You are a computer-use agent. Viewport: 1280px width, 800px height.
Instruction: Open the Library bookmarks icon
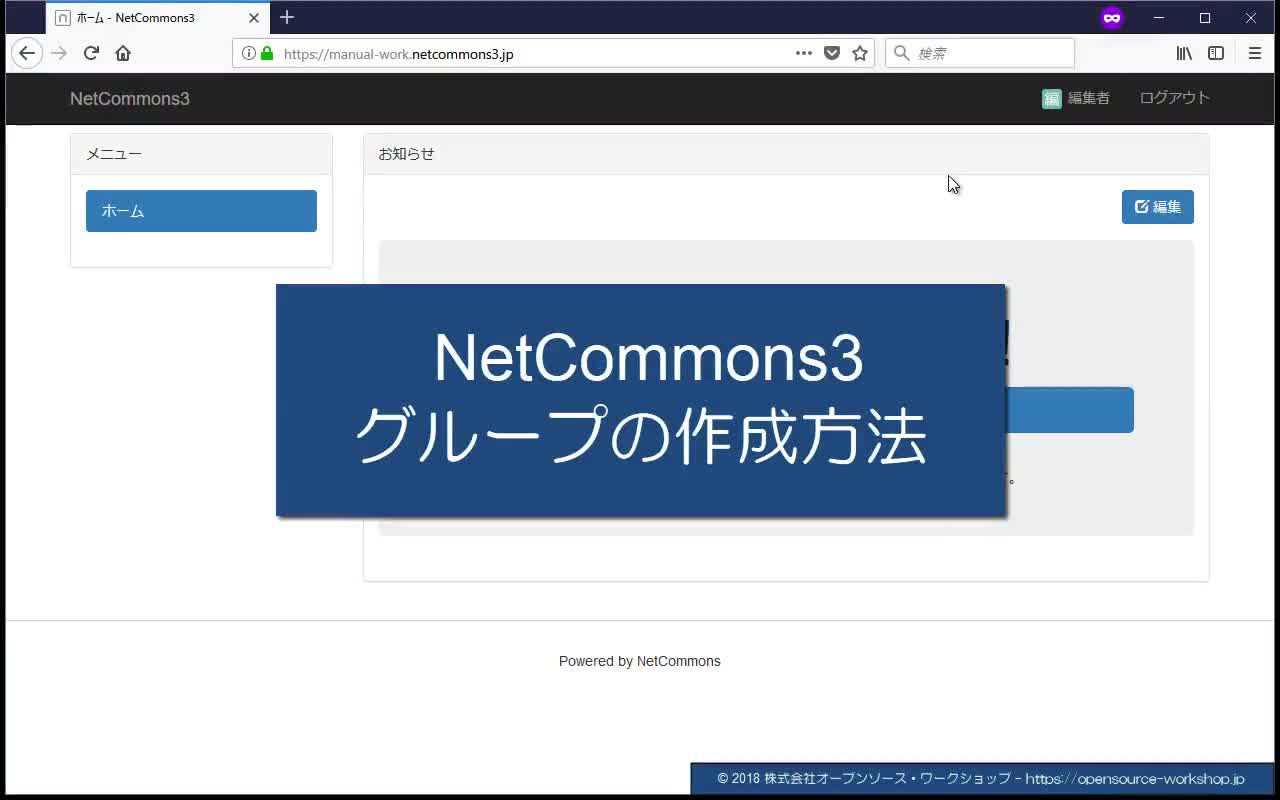[1184, 53]
